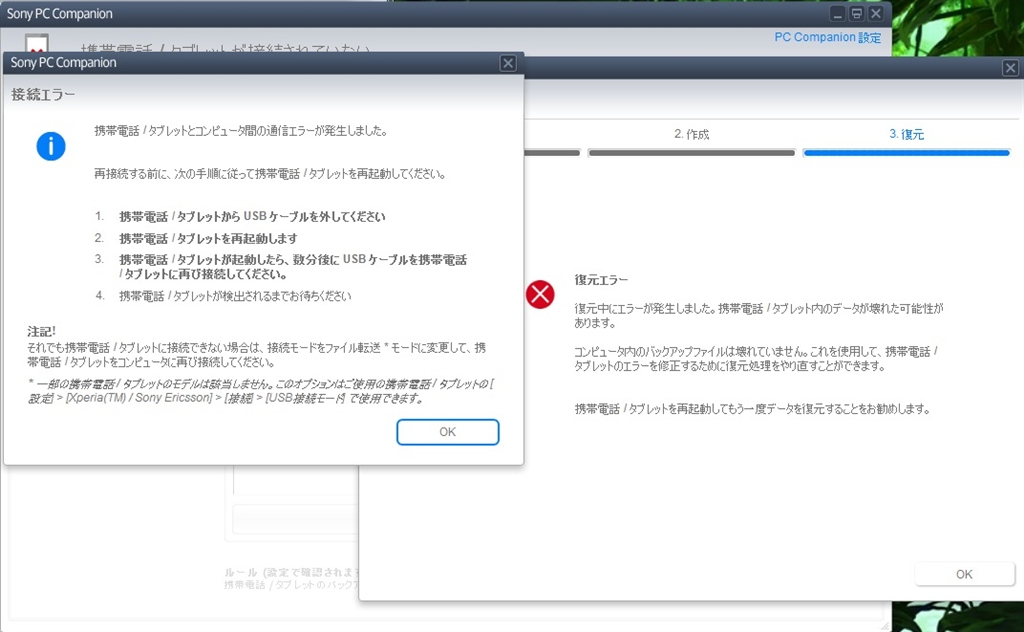Viewport: 1024px width, 632px height.
Task: Select the 2. 作成 step tab
Action: pyautogui.click(x=692, y=134)
